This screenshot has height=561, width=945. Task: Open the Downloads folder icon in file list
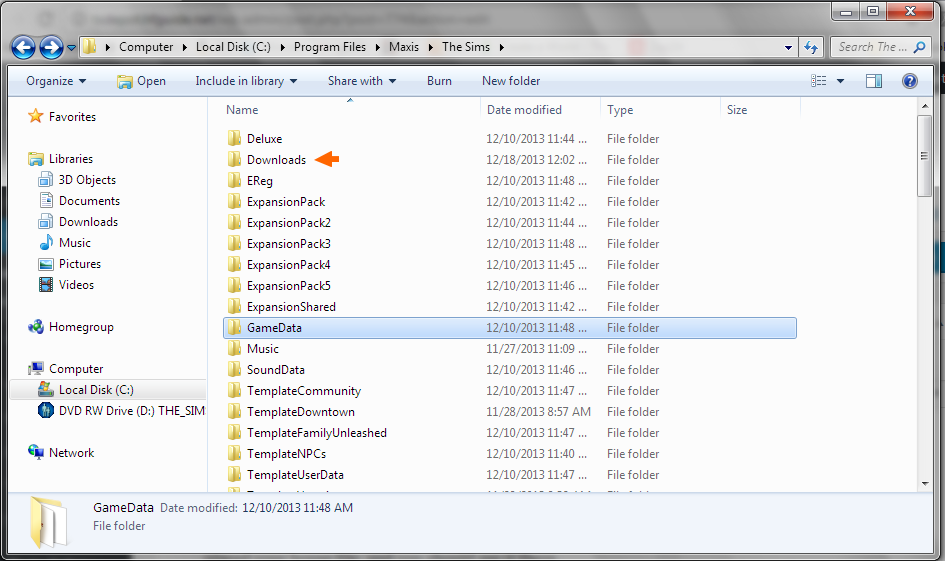click(235, 160)
